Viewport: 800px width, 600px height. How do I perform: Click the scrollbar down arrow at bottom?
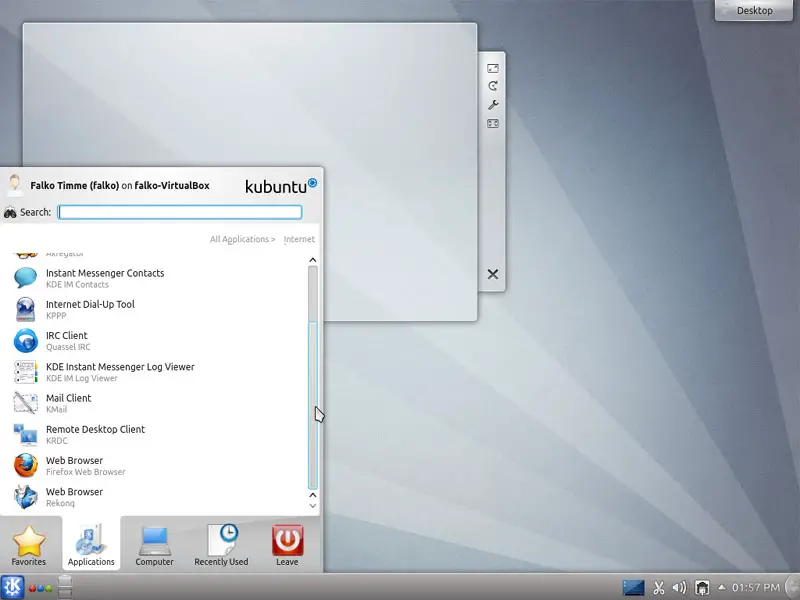(x=313, y=506)
